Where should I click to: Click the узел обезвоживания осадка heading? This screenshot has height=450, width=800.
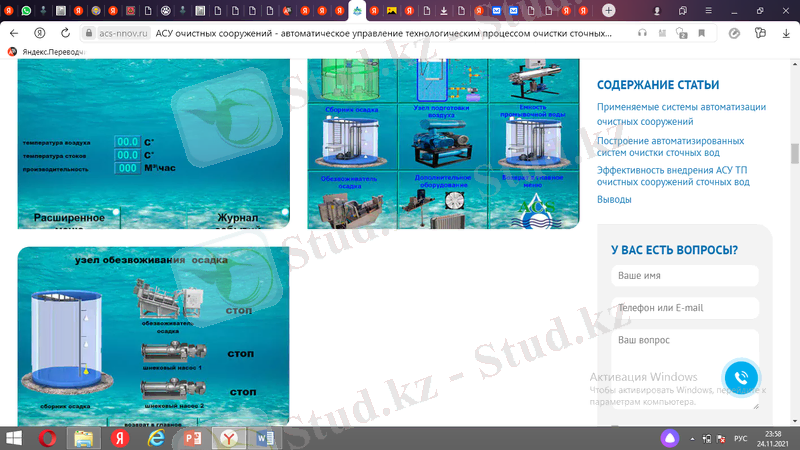(x=151, y=260)
